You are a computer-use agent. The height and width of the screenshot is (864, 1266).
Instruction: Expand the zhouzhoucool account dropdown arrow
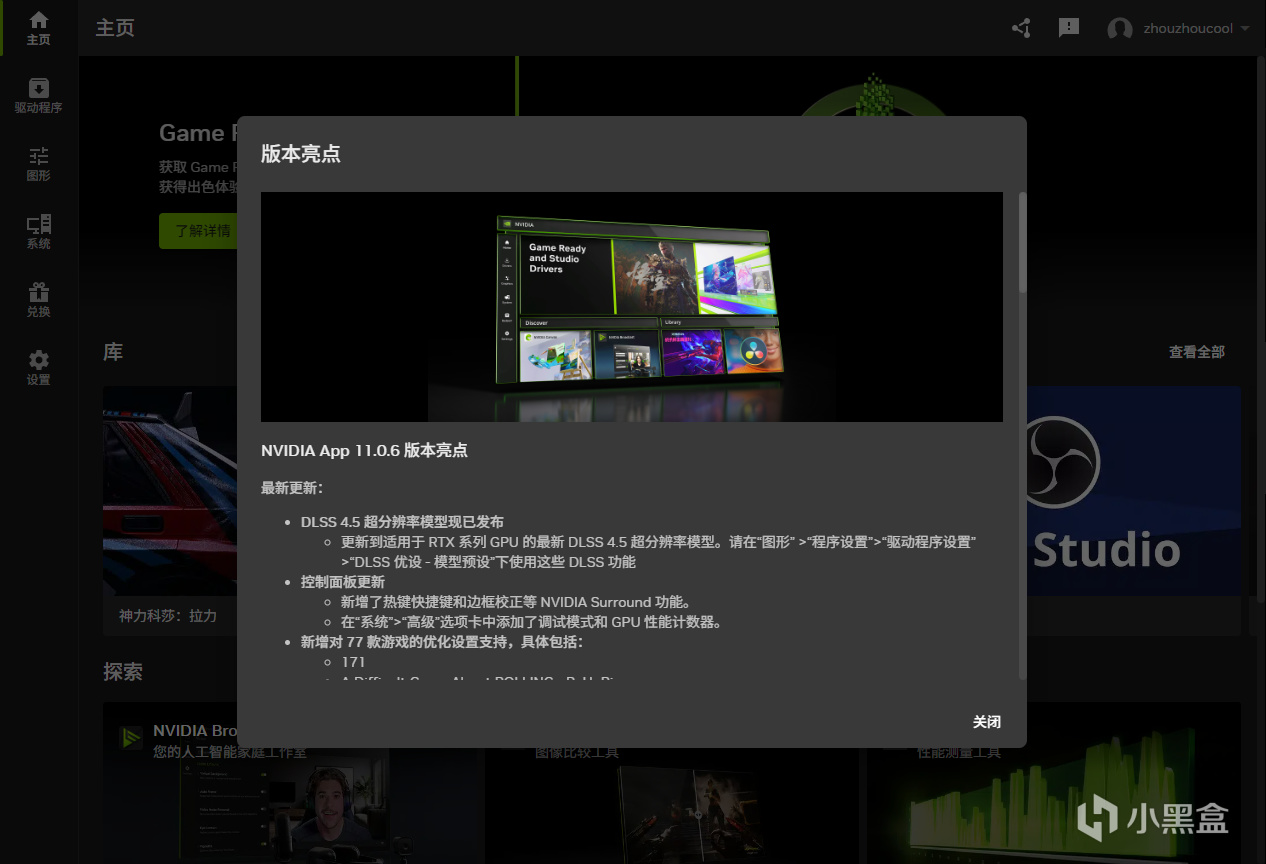pos(1245,29)
